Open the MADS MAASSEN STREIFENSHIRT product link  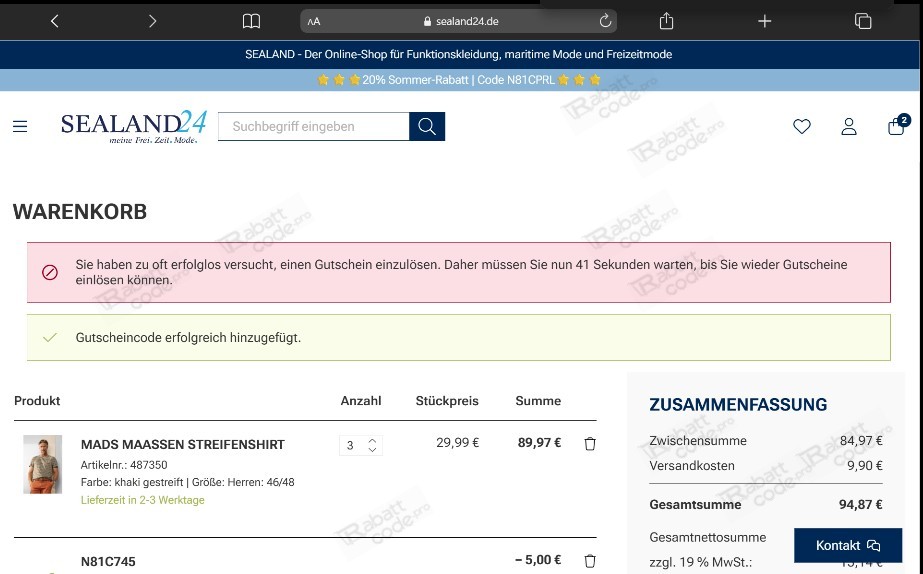[182, 444]
